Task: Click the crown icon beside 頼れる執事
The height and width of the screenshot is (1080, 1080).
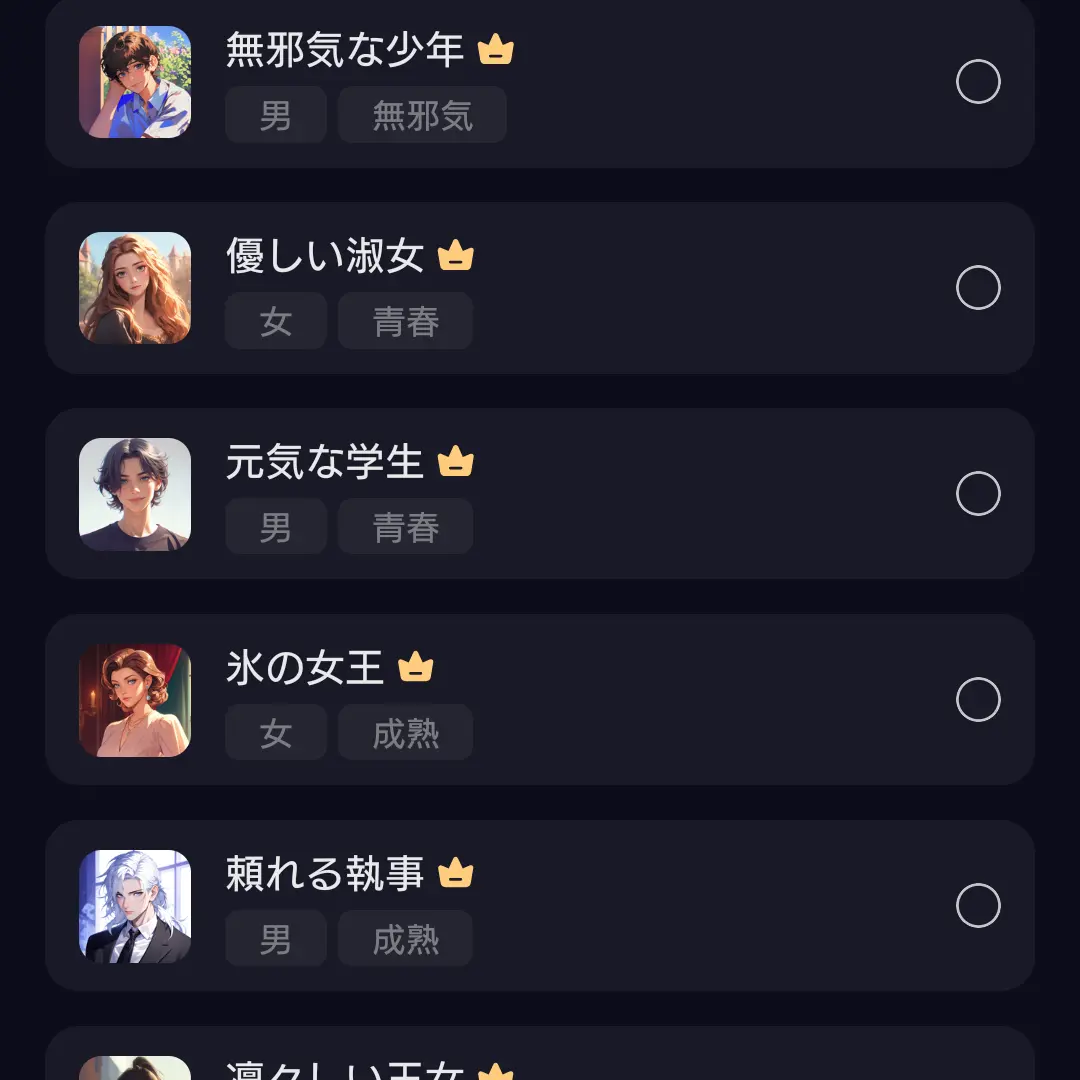Action: pos(457,874)
